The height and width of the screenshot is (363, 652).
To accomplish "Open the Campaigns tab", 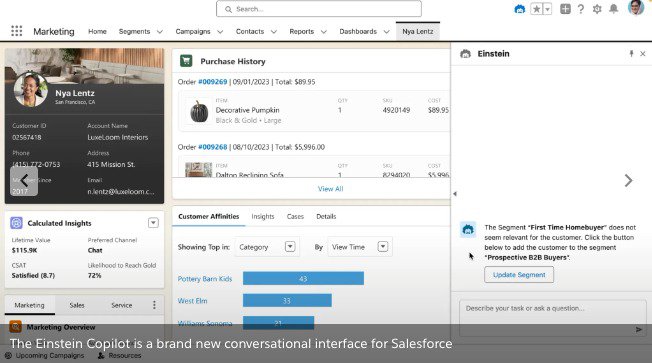I will [x=193, y=32].
